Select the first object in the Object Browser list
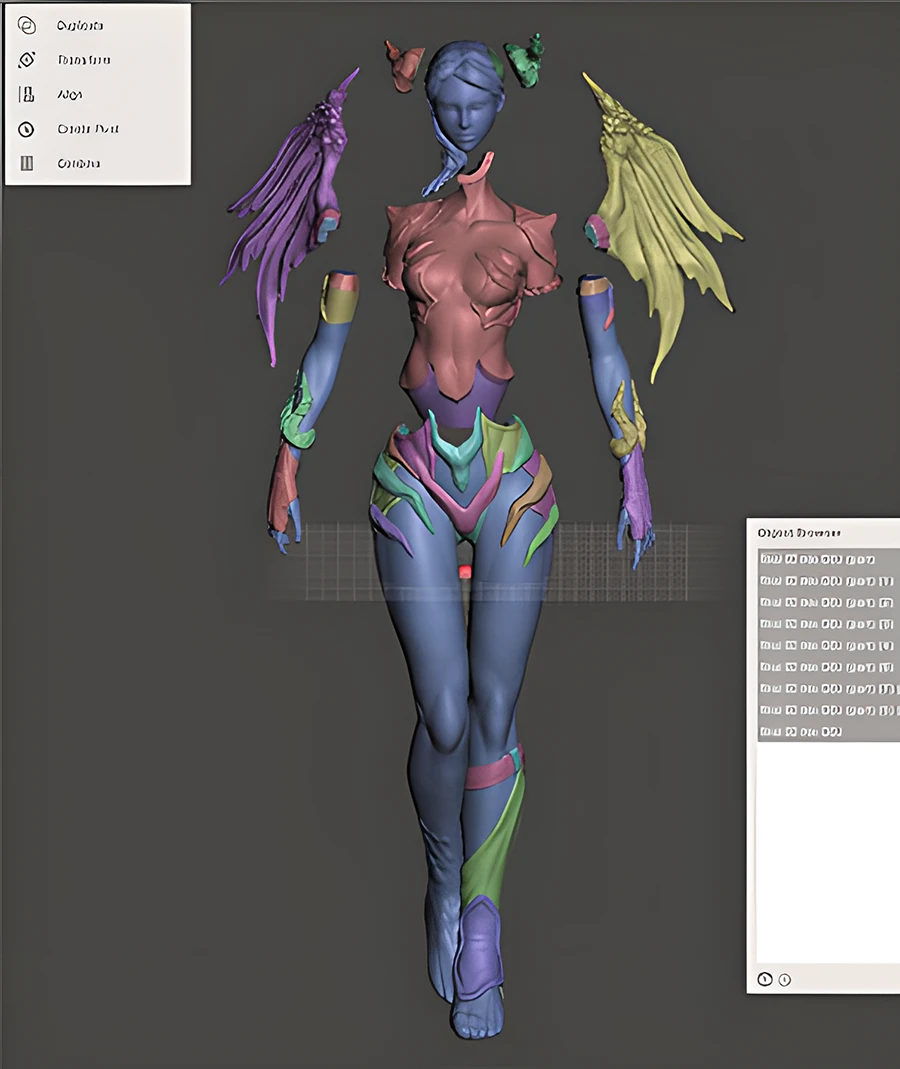Viewport: 900px width, 1069px height. 817,559
